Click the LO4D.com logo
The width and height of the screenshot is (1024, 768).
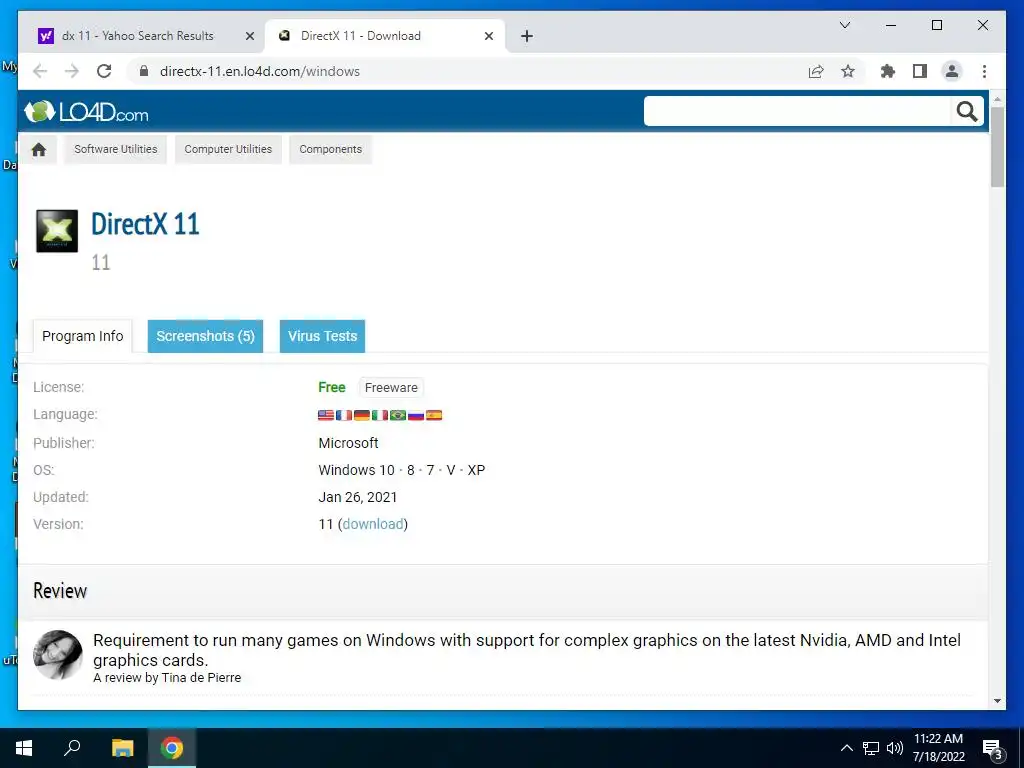pyautogui.click(x=86, y=112)
